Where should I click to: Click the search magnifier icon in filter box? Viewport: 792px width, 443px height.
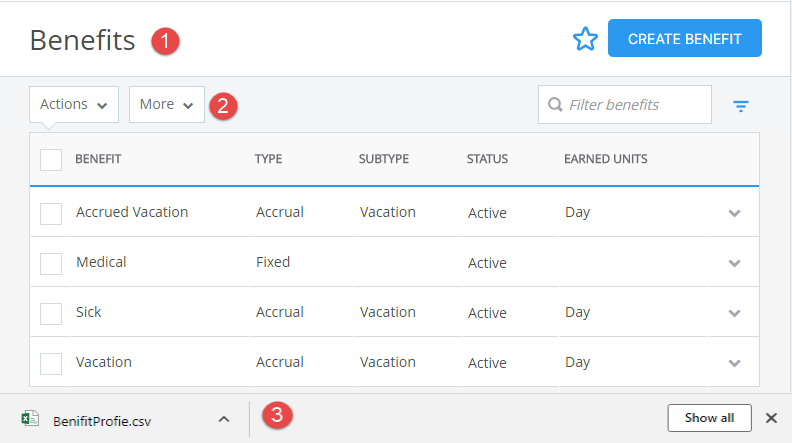point(555,105)
